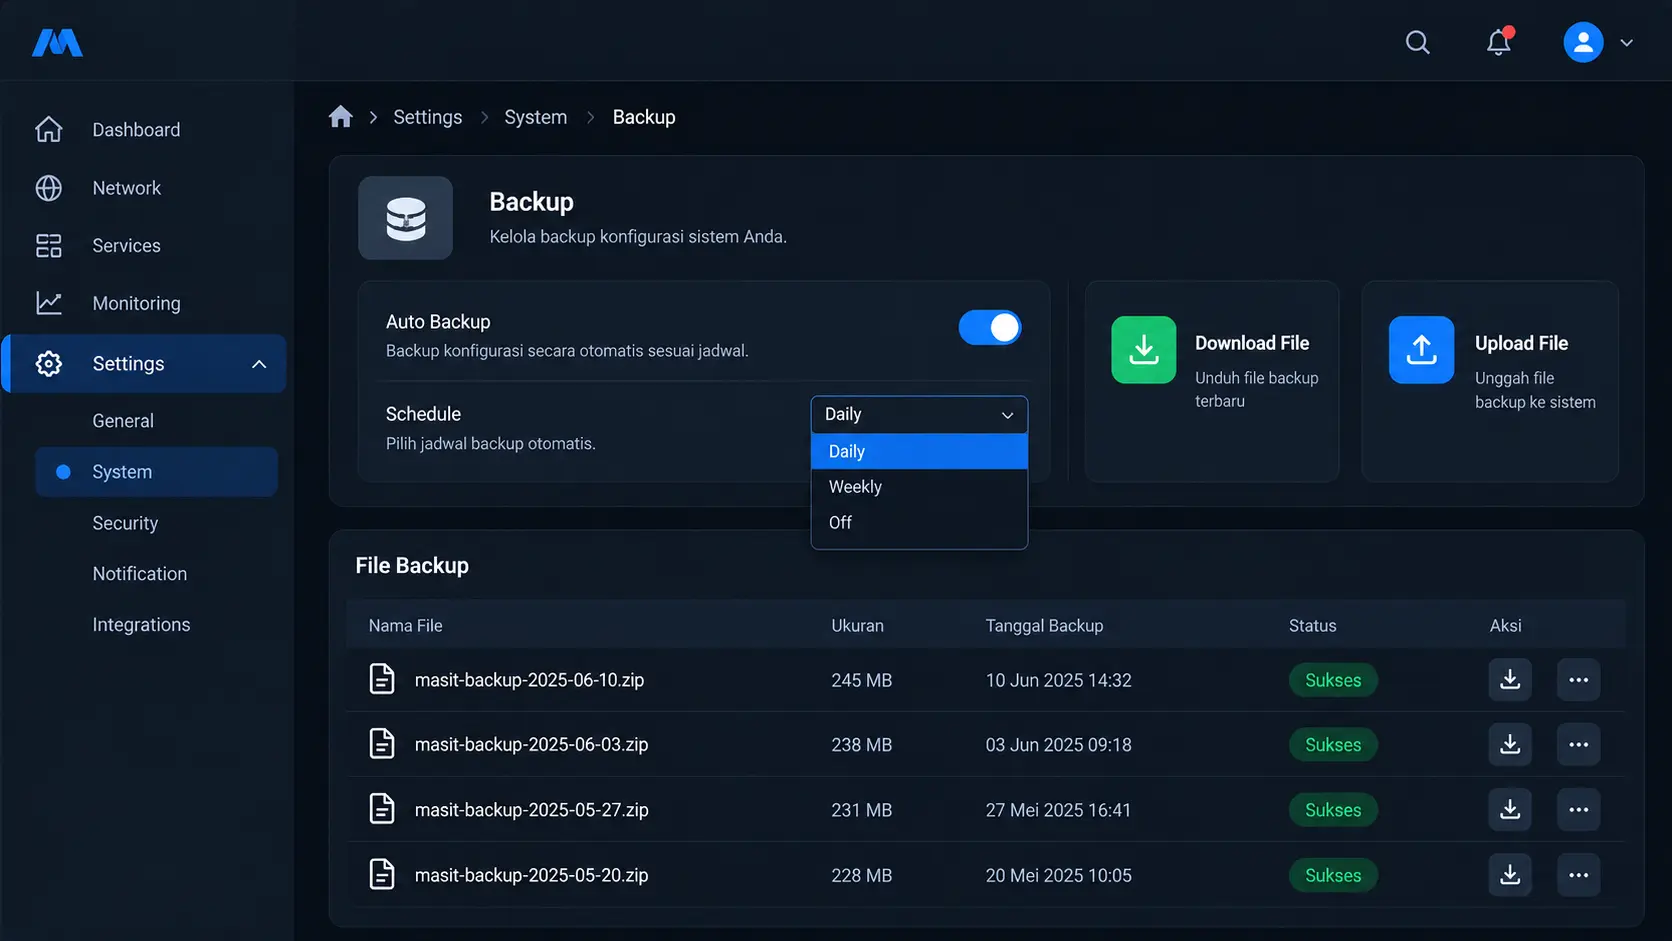The width and height of the screenshot is (1672, 941).
Task: Click the green Download File icon
Action: [x=1144, y=350]
